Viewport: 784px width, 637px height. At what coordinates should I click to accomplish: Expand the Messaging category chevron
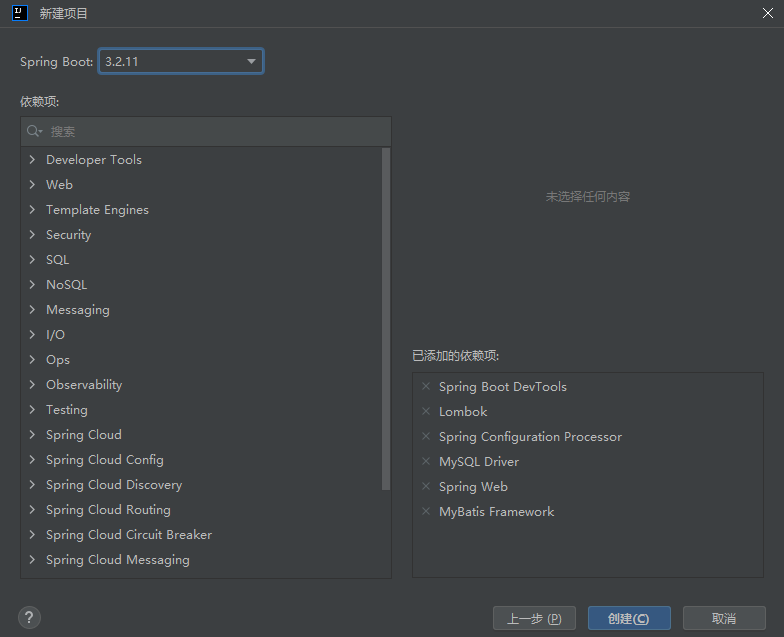[32, 310]
